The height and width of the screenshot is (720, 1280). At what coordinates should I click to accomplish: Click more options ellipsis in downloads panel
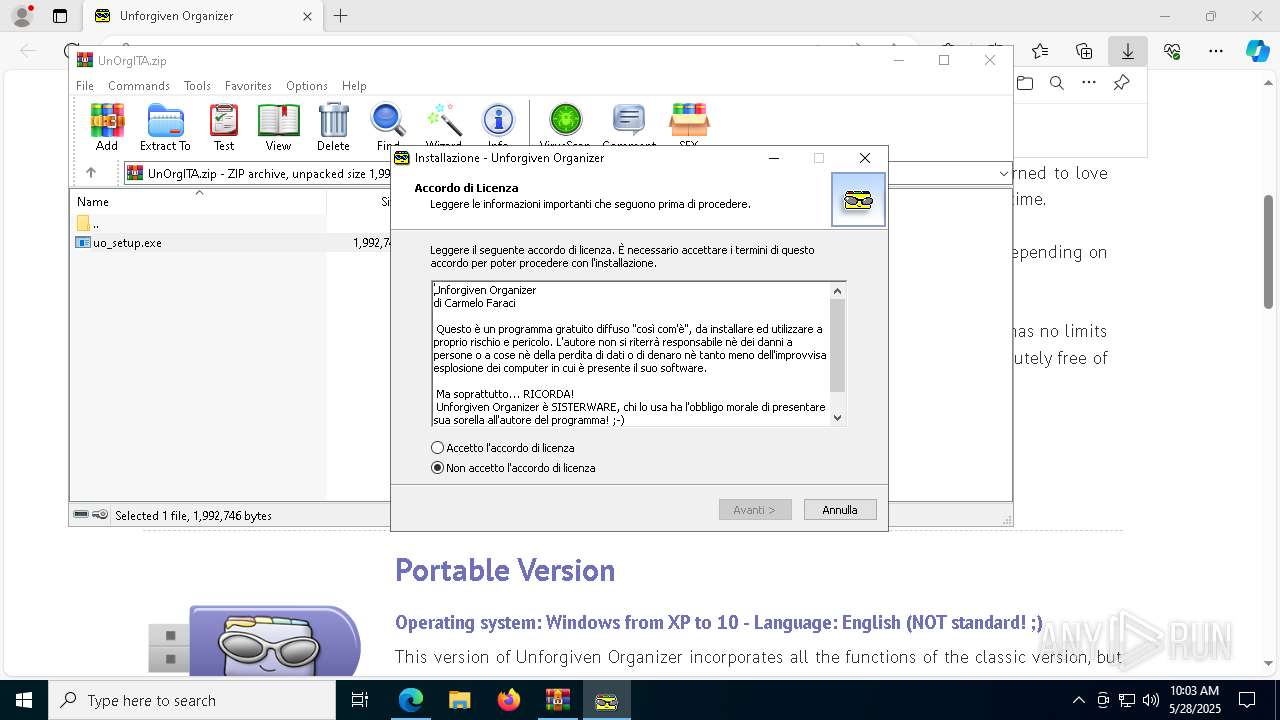[1089, 83]
